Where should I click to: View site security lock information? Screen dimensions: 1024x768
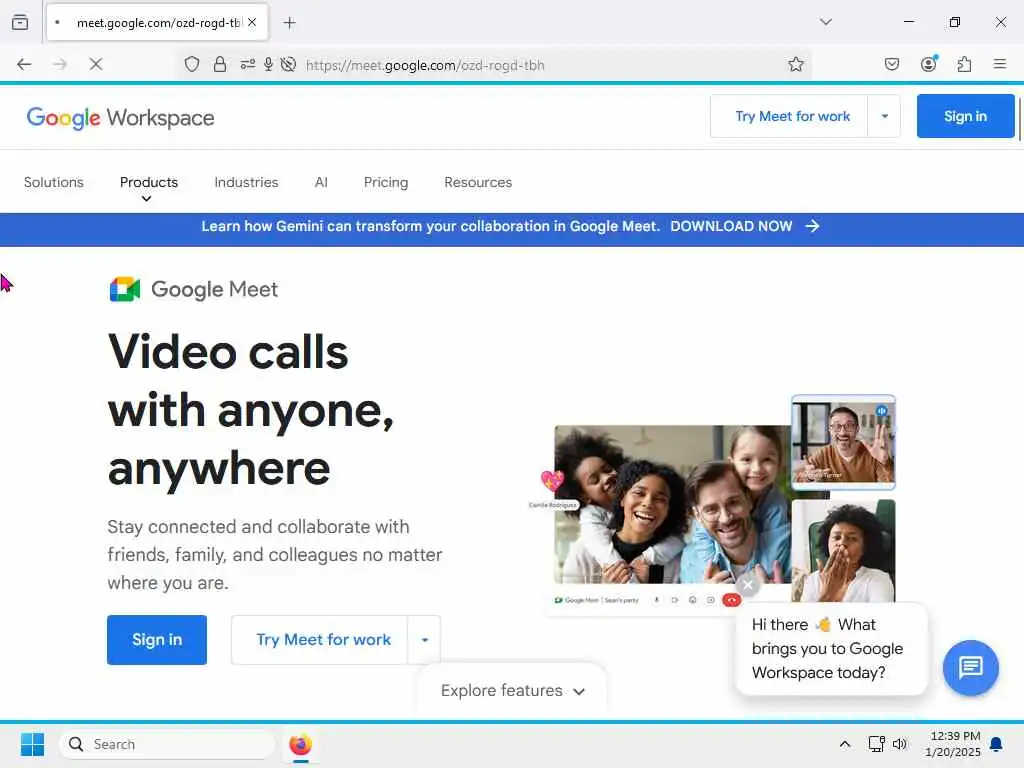pos(220,64)
